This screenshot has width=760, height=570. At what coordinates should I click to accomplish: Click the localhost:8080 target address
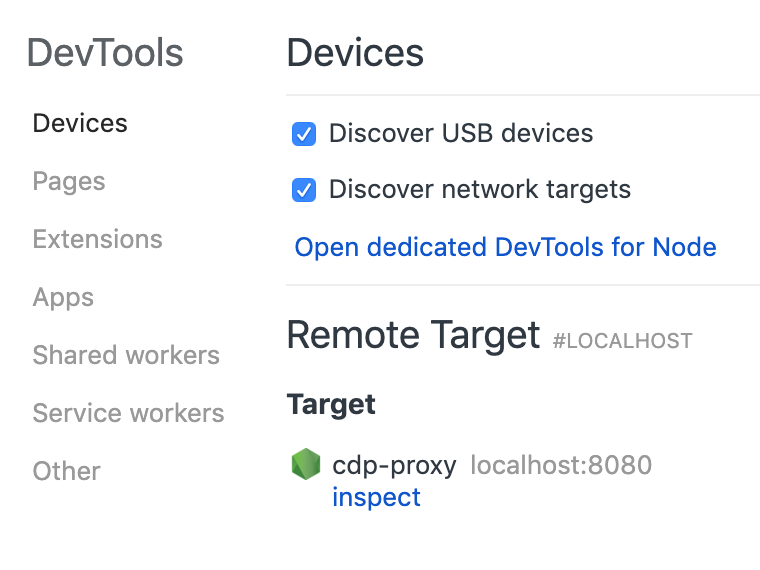tap(561, 465)
